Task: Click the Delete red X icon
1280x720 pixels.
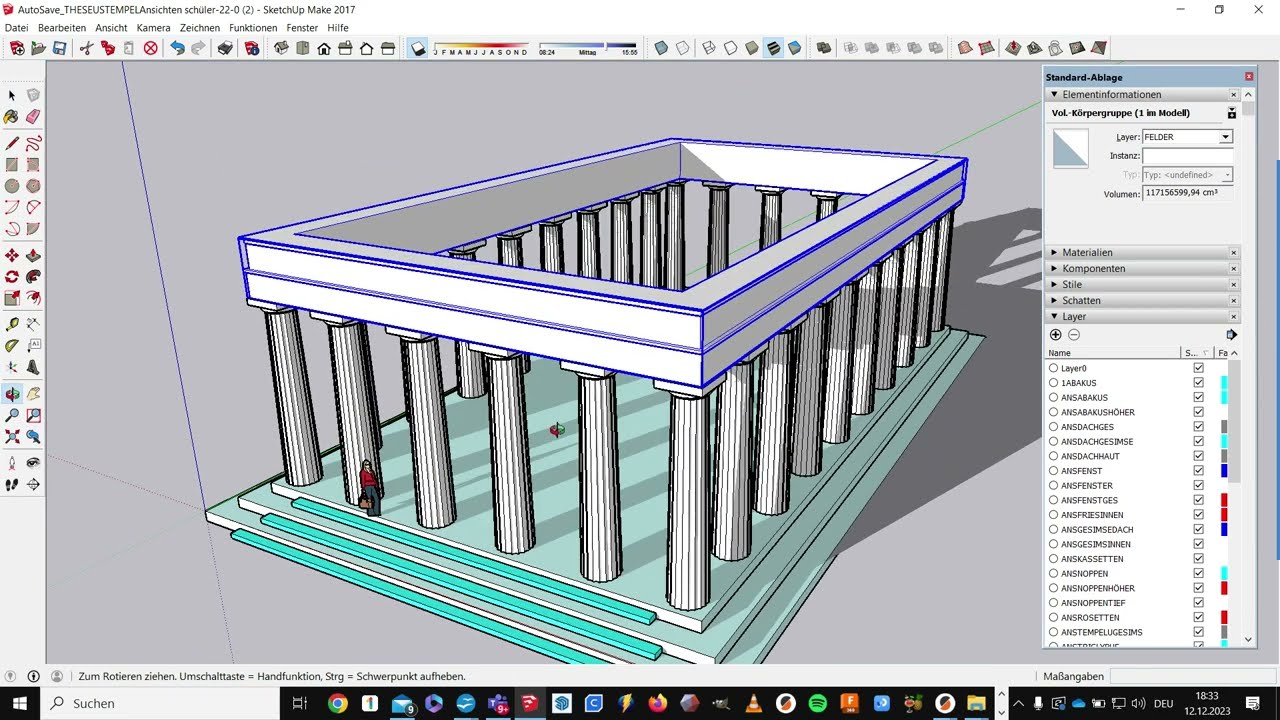Action: pos(151,48)
